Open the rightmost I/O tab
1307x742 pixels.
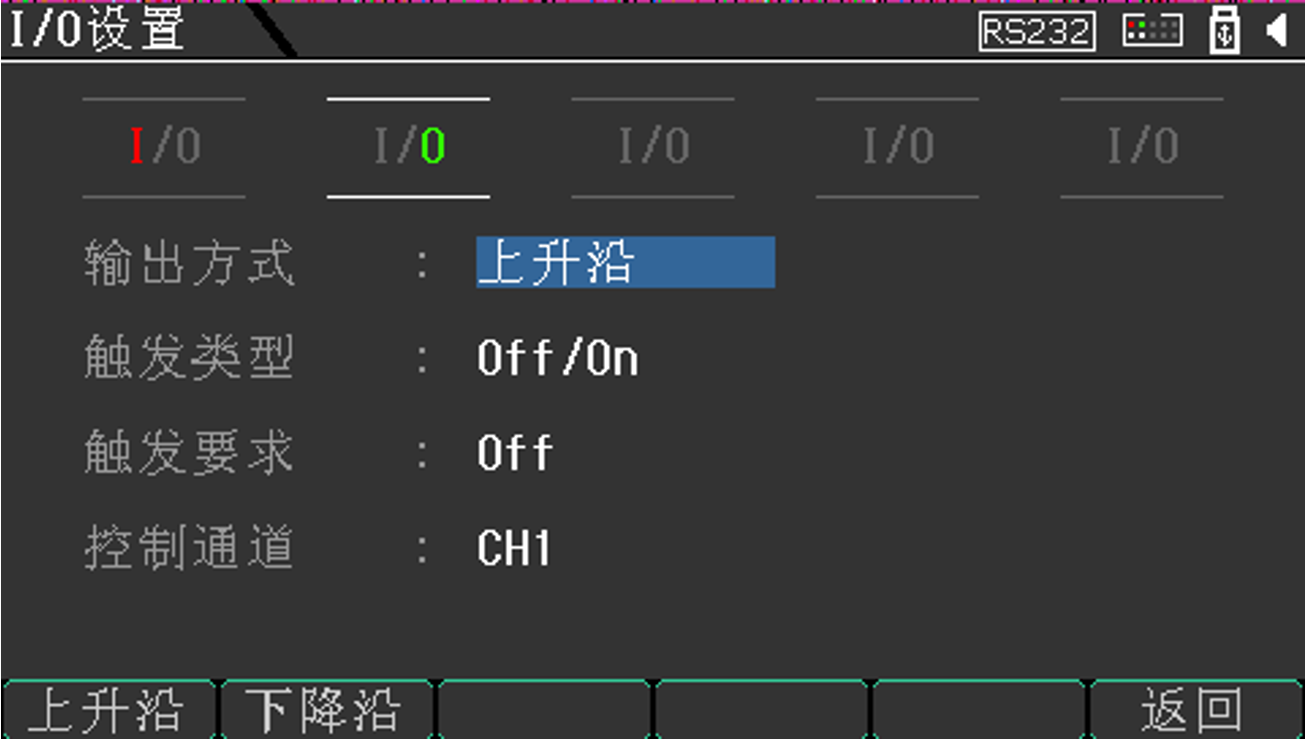pos(1140,145)
